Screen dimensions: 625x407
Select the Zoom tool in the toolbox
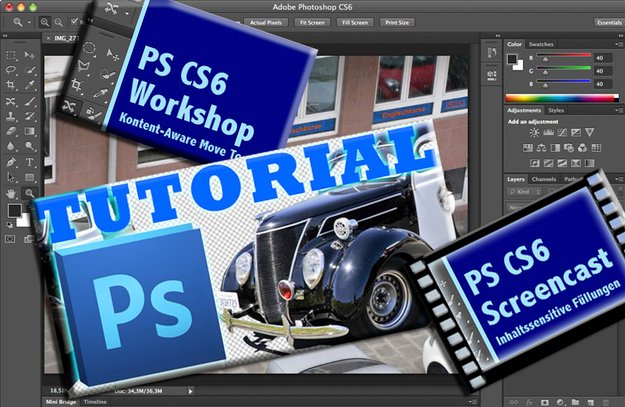tap(29, 193)
